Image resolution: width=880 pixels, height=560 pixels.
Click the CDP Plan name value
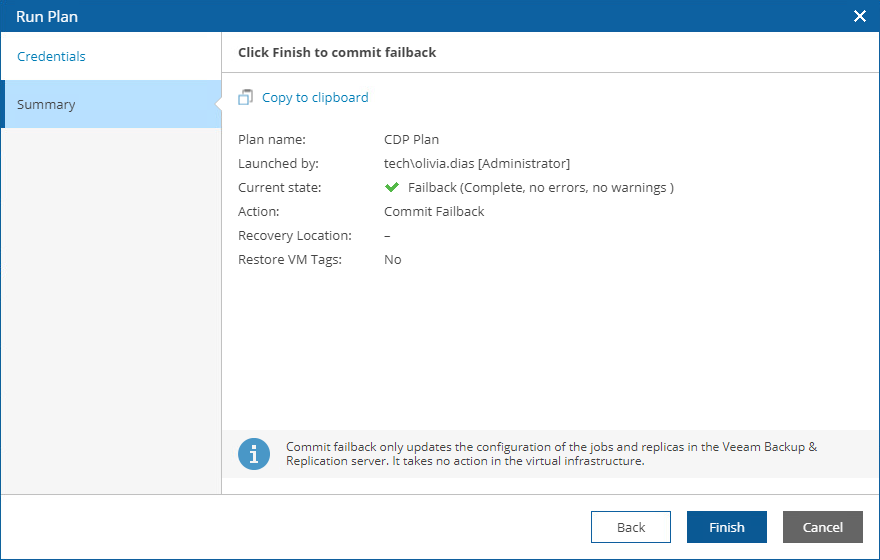[411, 139]
